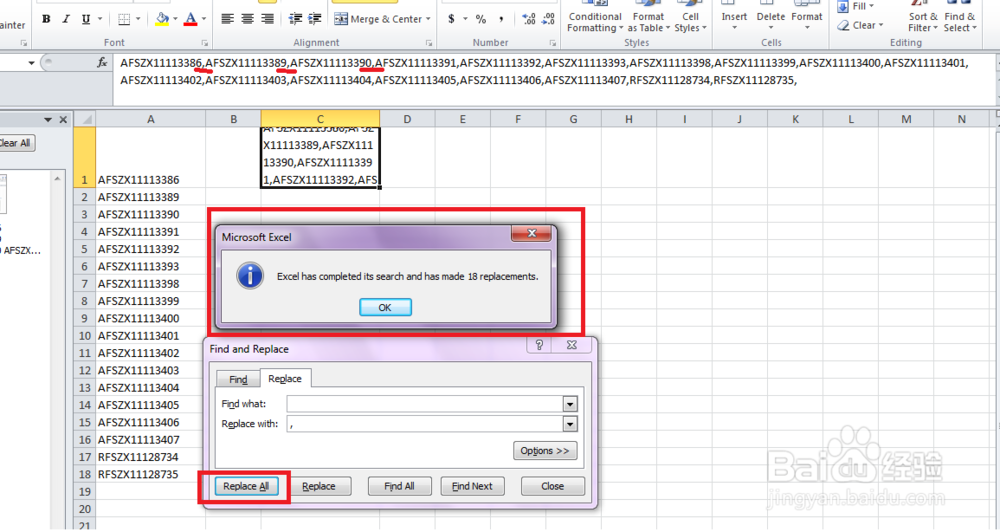This screenshot has height=532, width=1000.
Task: Click the help question mark in Find and Replace
Action: pyautogui.click(x=540, y=345)
